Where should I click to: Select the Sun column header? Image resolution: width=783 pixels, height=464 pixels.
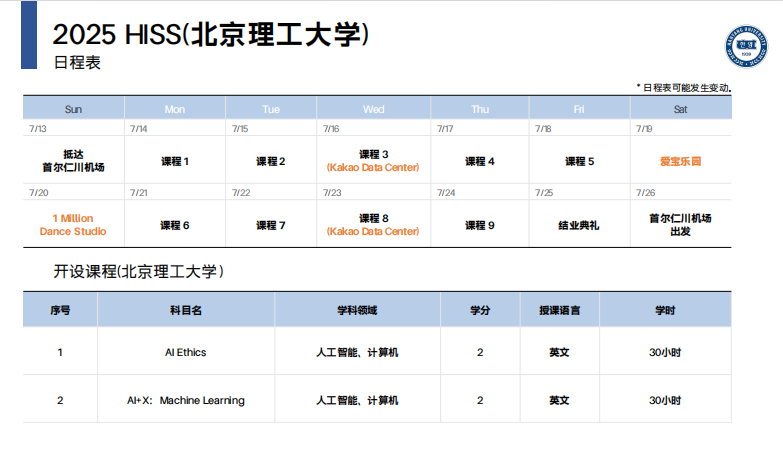tap(73, 109)
